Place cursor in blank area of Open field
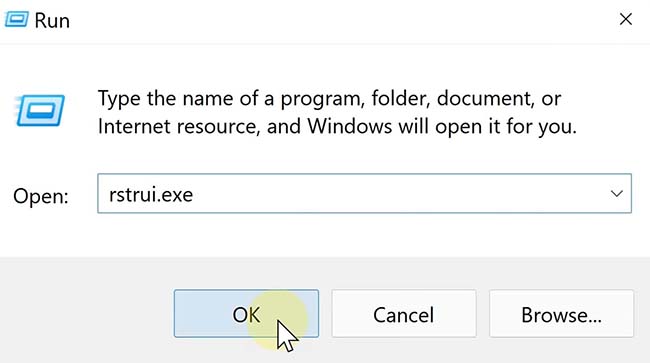The height and width of the screenshot is (363, 650). point(394,194)
